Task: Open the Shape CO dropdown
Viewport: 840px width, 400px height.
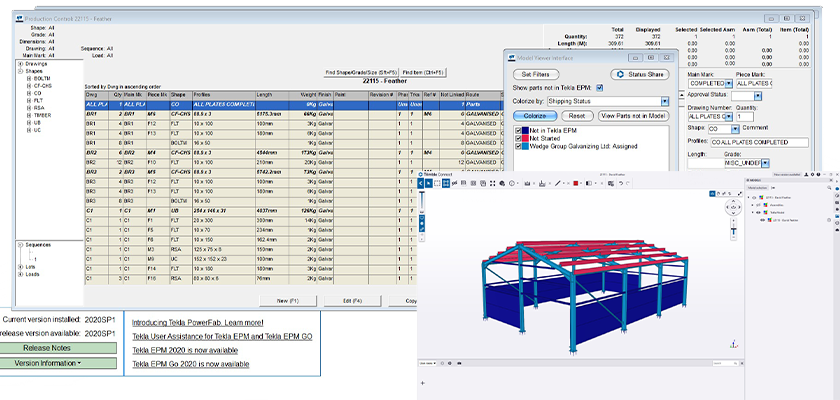Action: [736, 129]
